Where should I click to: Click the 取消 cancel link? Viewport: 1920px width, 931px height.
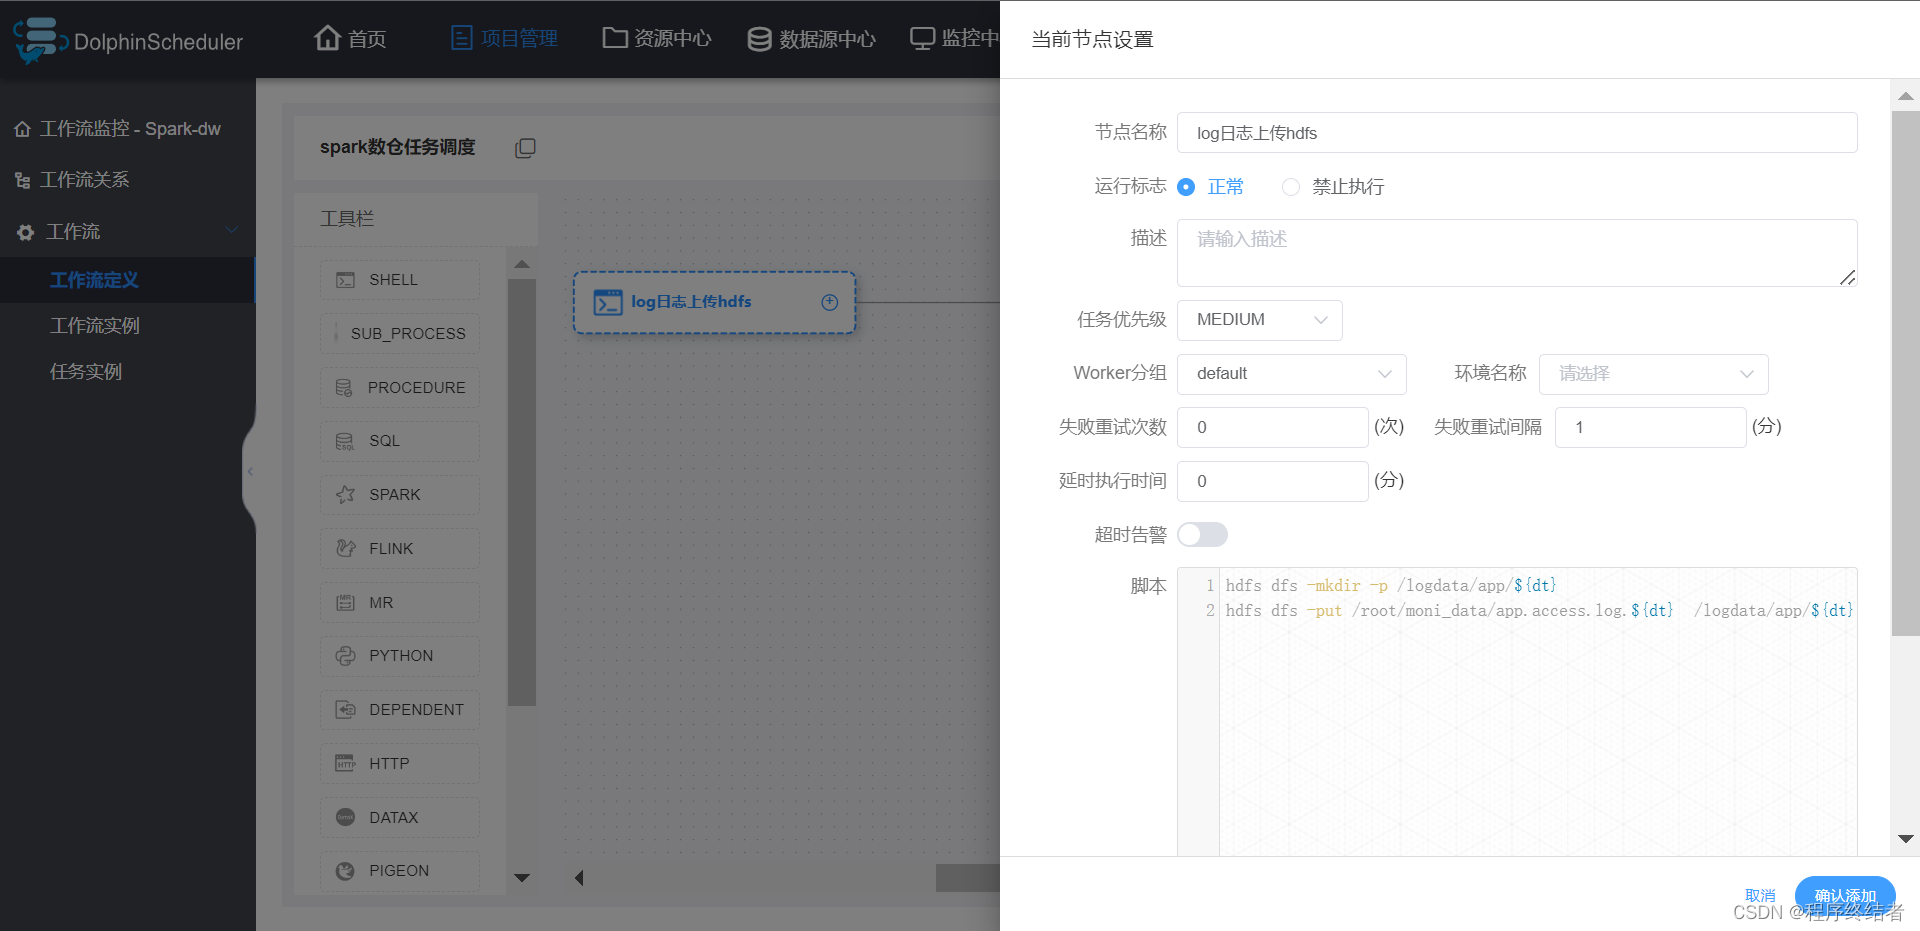pos(1760,895)
